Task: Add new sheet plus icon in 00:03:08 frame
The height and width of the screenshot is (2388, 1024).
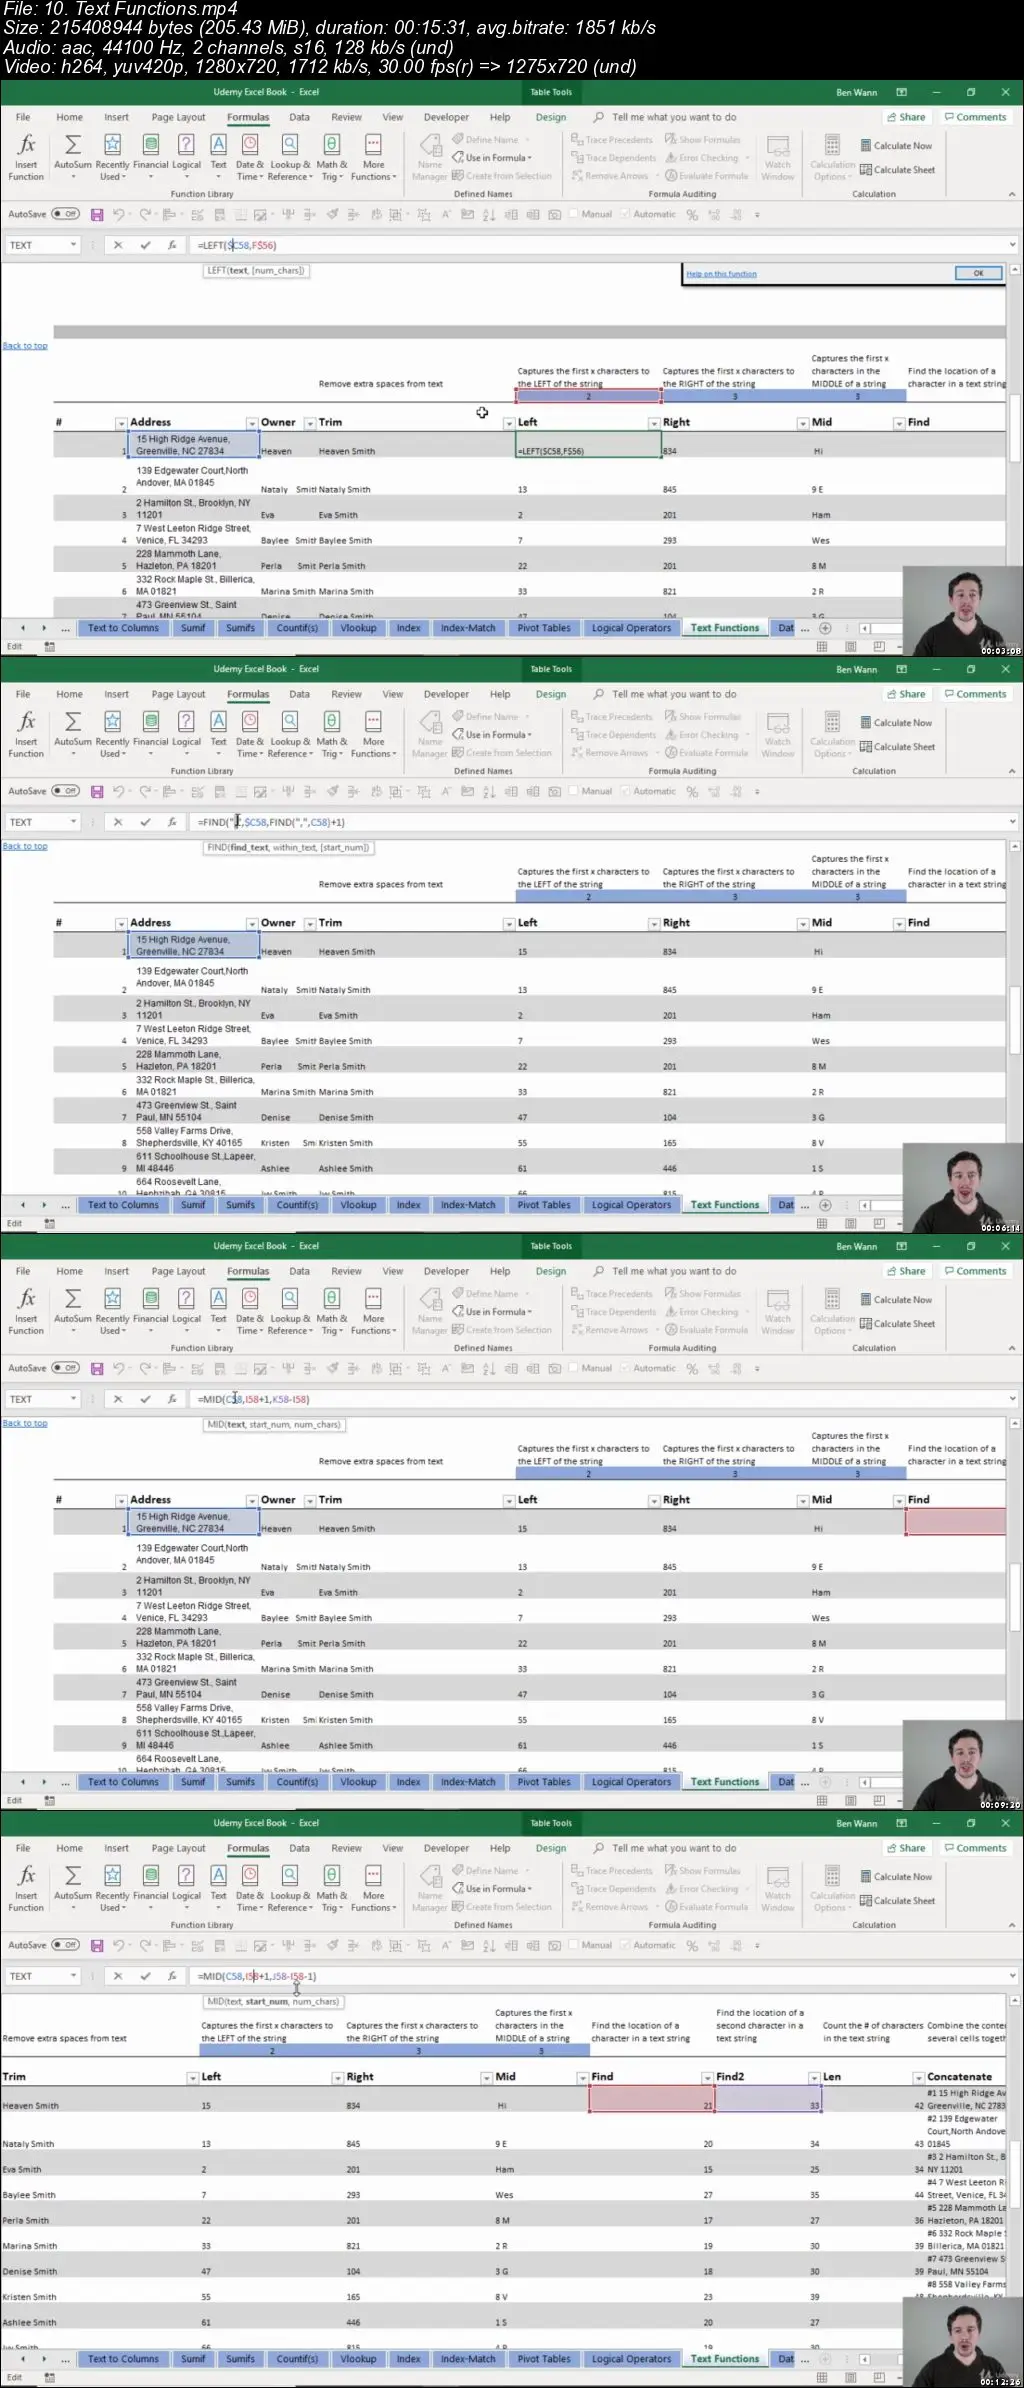Action: (x=825, y=628)
